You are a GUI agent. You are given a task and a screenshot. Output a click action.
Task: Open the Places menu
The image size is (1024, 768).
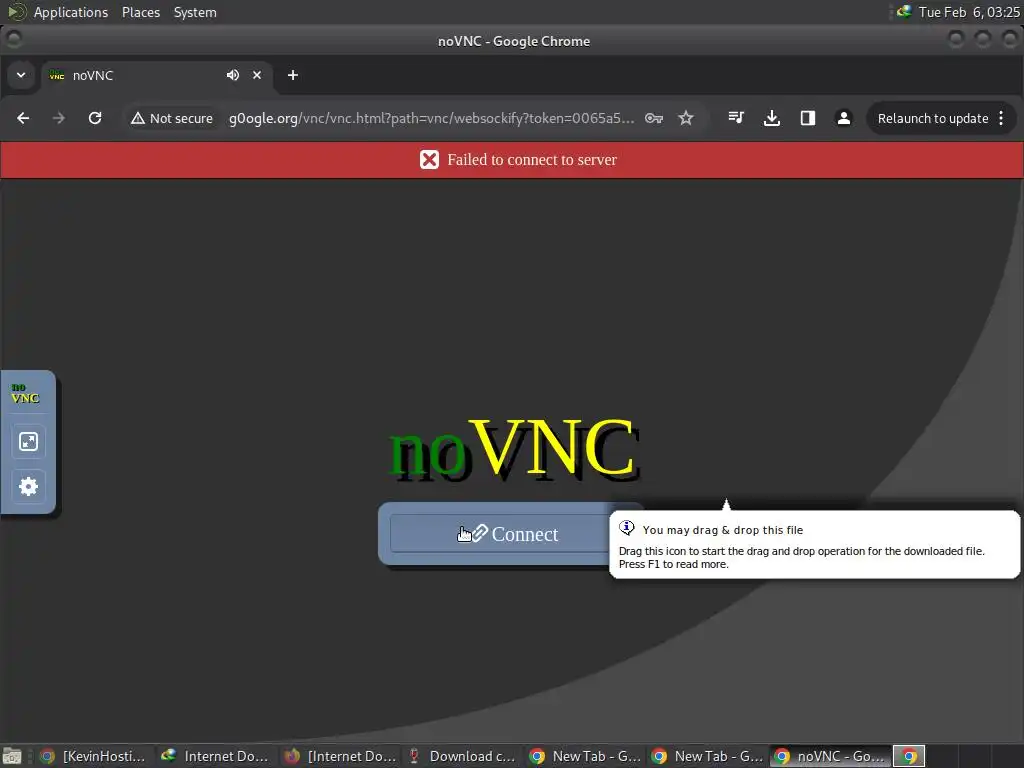pyautogui.click(x=141, y=12)
